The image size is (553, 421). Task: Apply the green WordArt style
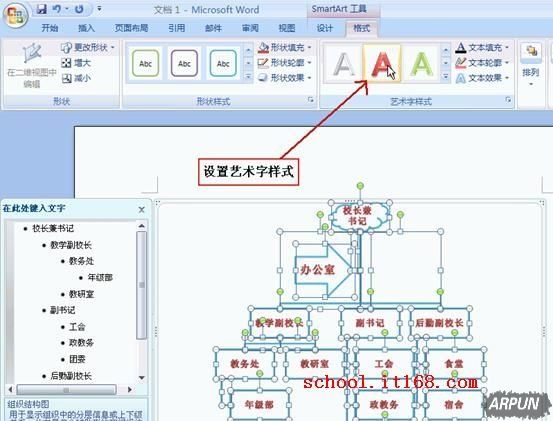click(x=421, y=64)
